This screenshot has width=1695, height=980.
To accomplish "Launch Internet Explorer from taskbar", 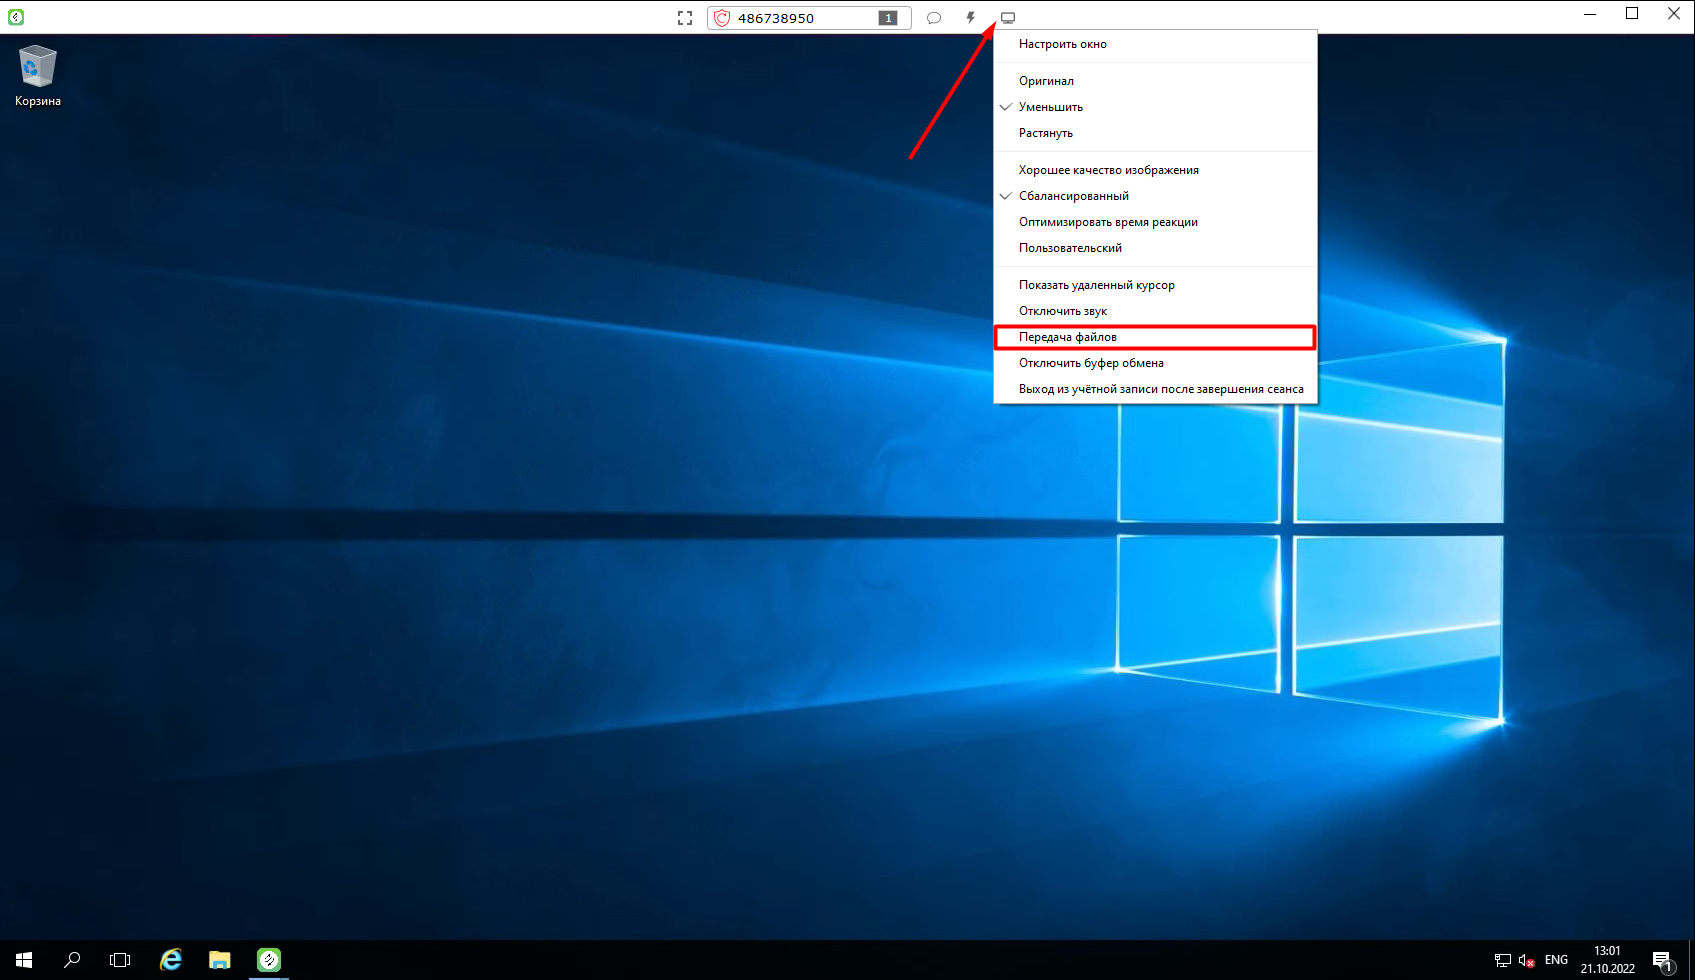I will click(x=171, y=960).
